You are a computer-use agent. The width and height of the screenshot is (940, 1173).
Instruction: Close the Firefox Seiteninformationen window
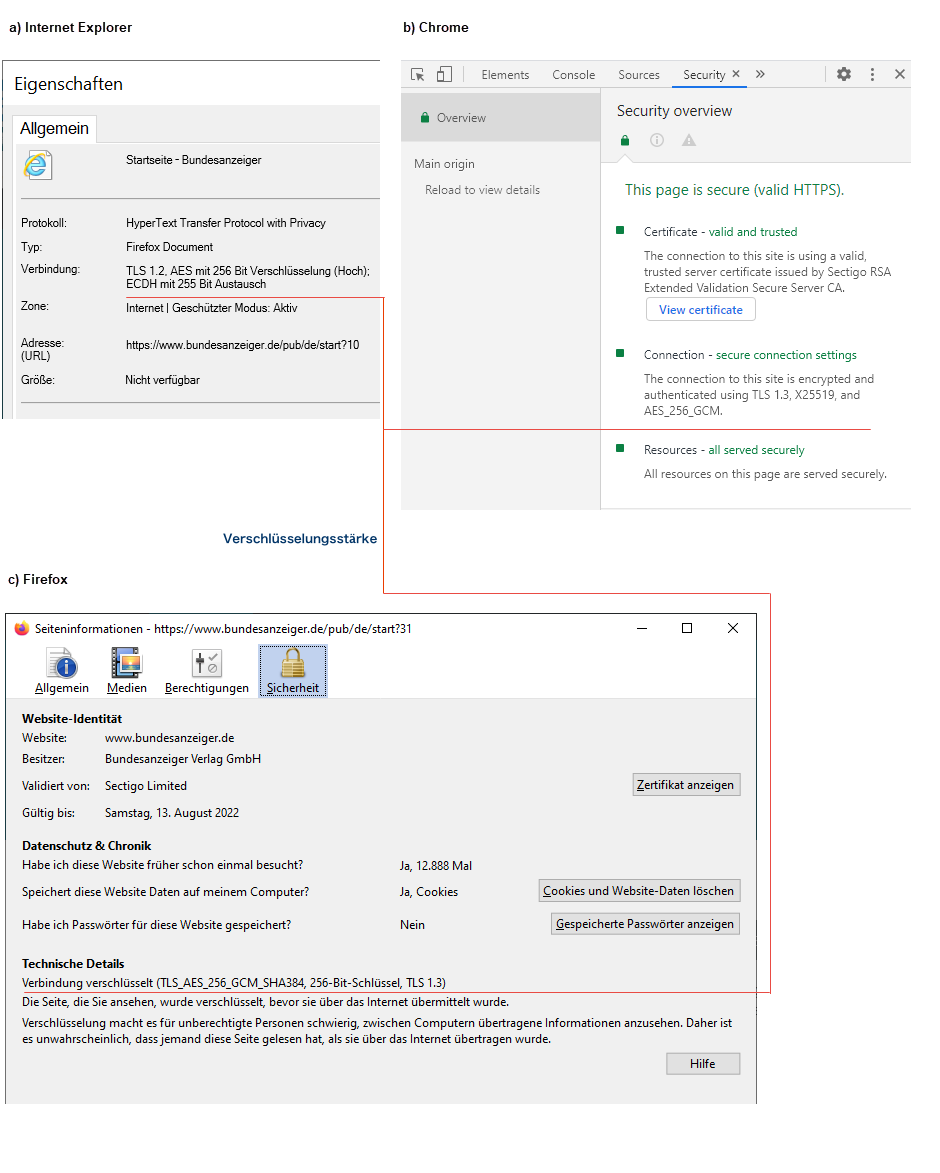click(733, 628)
